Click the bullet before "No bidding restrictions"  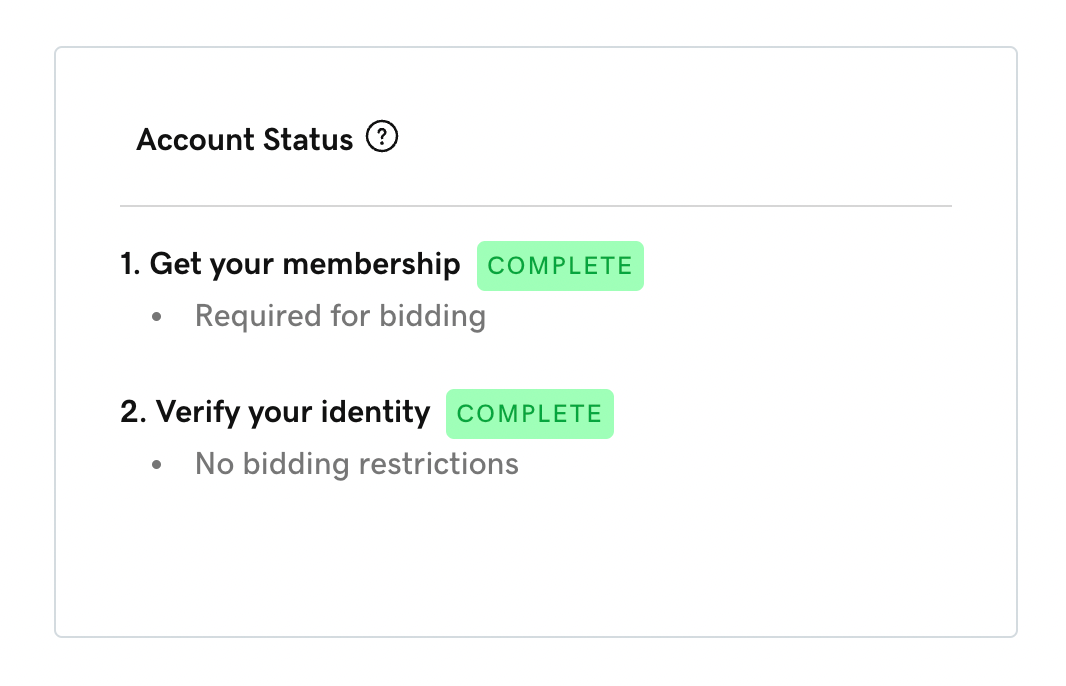[157, 465]
